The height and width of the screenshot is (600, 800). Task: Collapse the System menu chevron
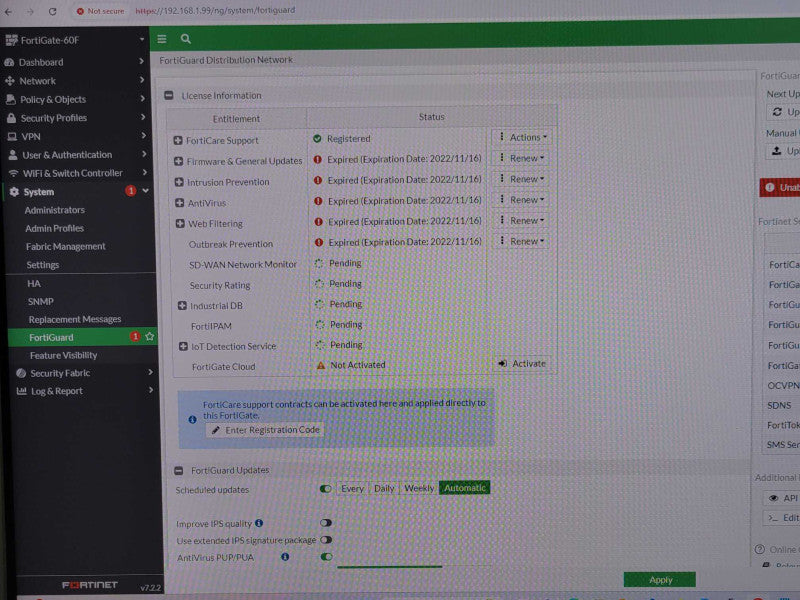tap(146, 191)
